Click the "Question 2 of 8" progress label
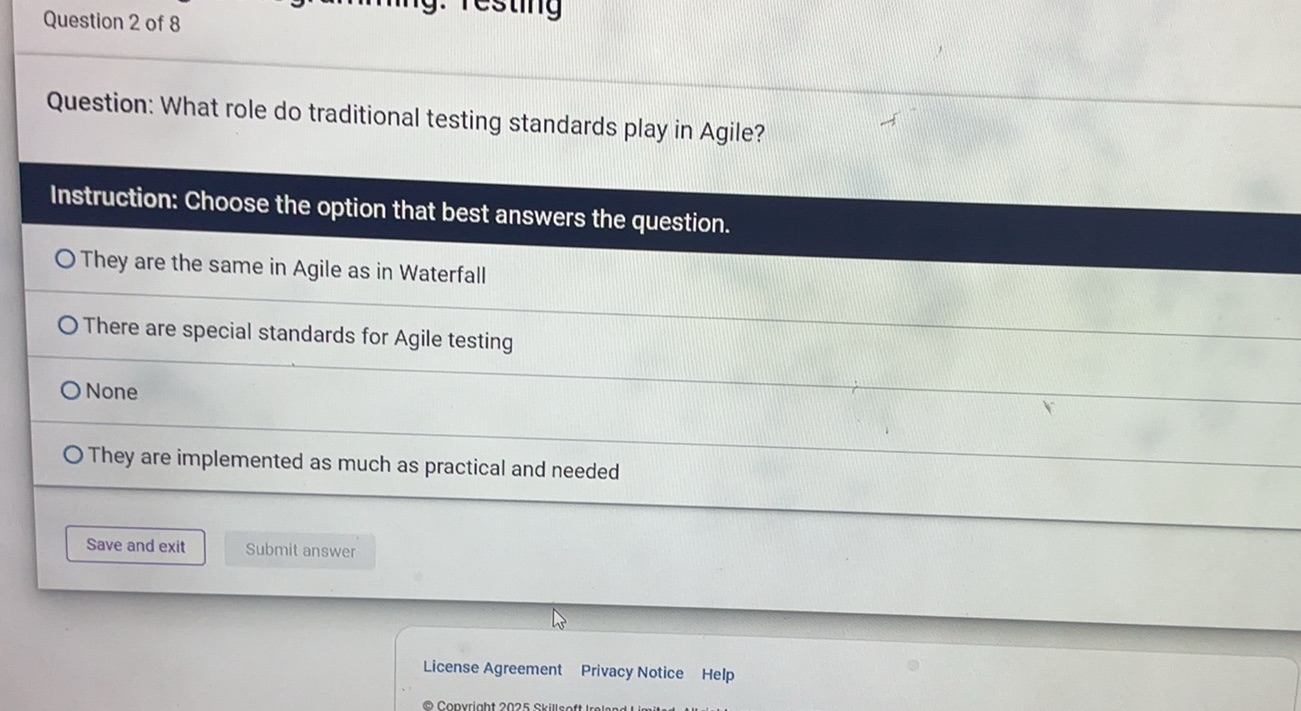This screenshot has height=711, width=1301. (109, 22)
